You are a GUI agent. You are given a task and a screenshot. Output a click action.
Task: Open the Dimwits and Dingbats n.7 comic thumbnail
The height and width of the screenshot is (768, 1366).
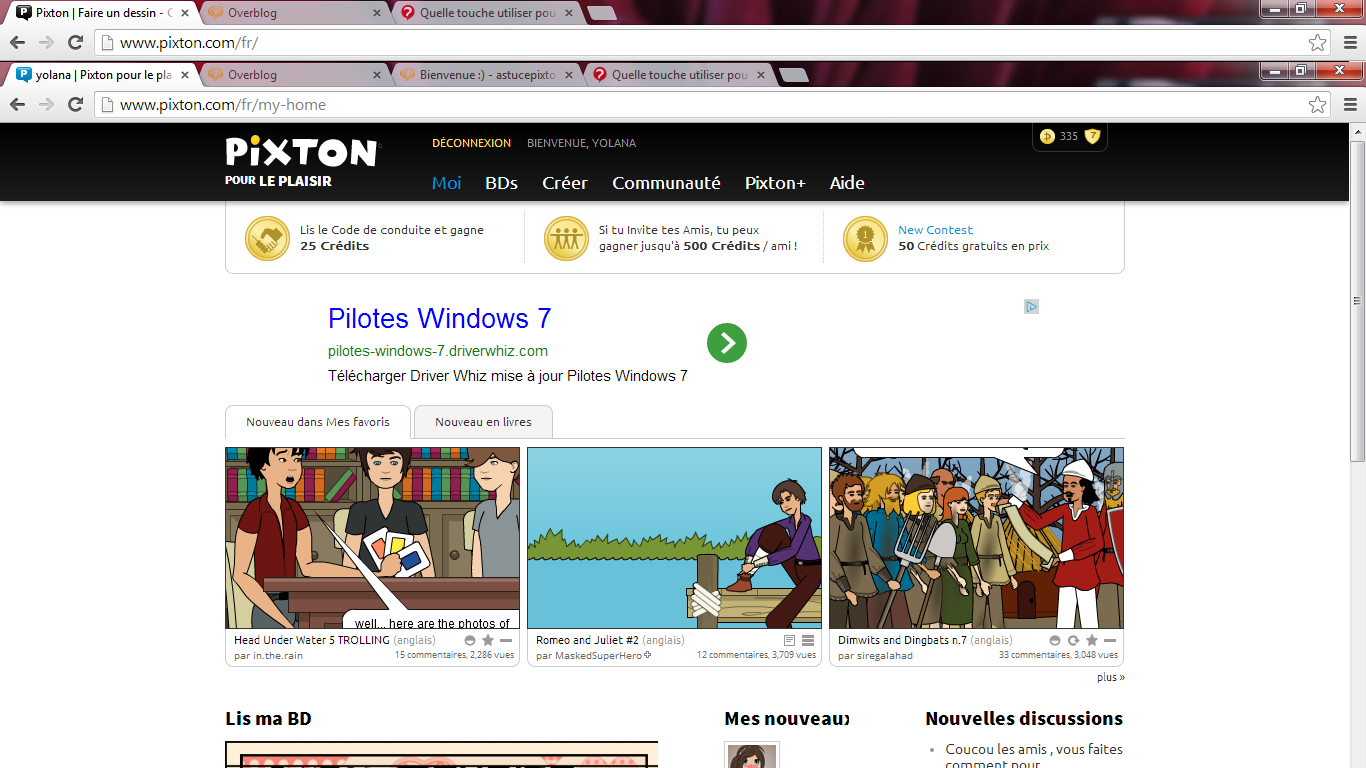click(977, 538)
